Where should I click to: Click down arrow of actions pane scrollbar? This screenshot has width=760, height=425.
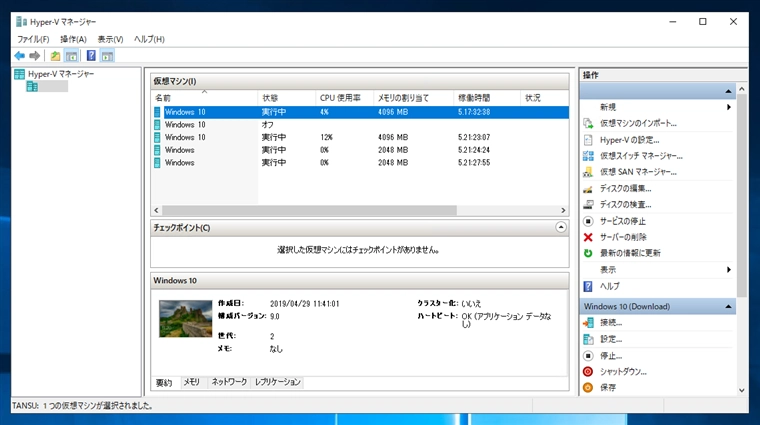click(x=742, y=390)
